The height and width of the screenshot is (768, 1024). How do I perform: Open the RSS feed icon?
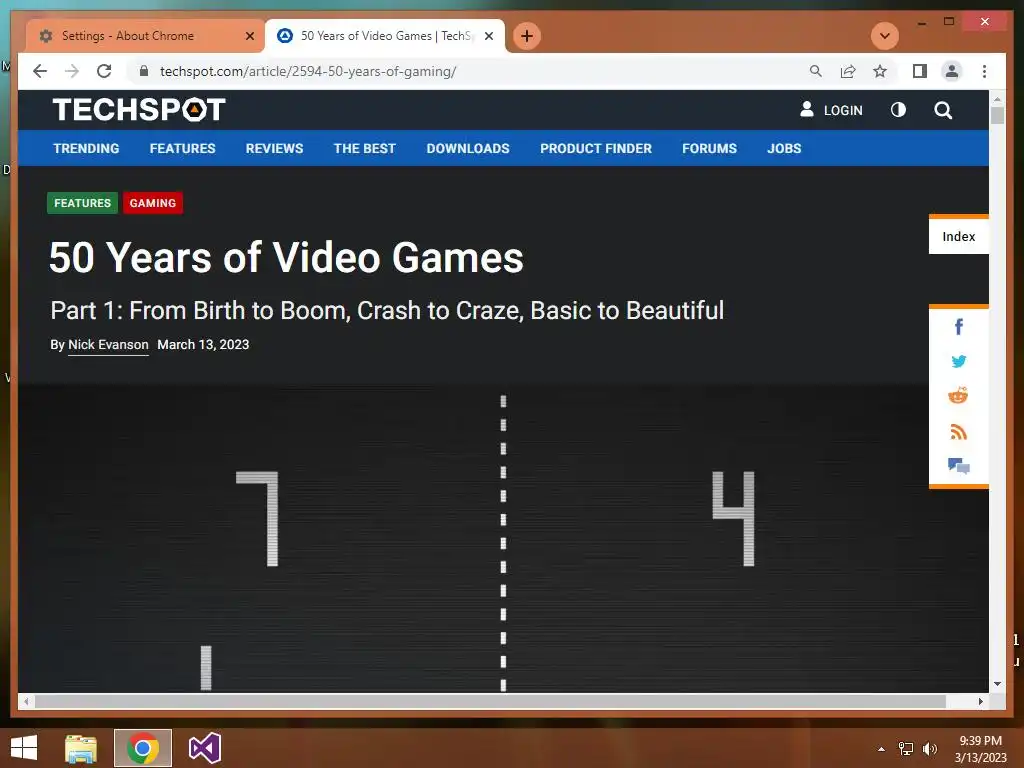[x=958, y=431]
